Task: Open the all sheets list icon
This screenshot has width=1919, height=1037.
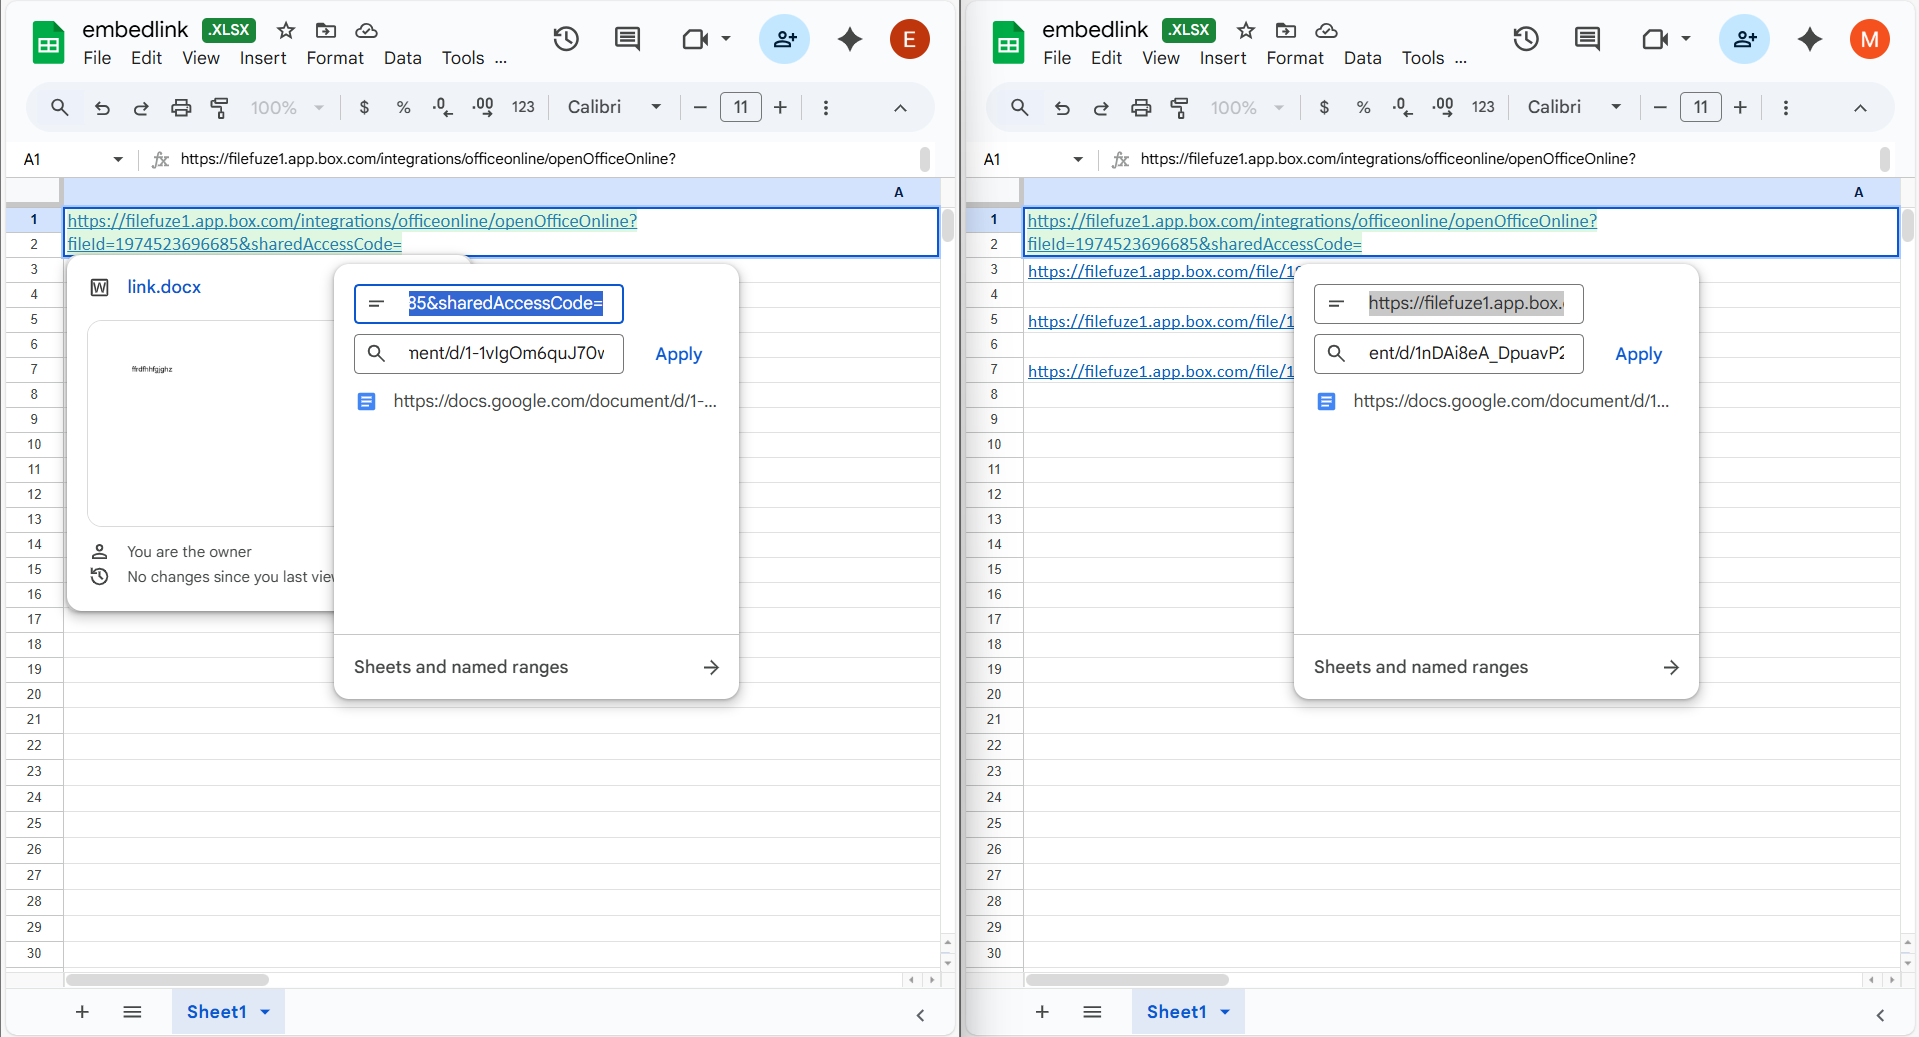Action: [132, 1012]
